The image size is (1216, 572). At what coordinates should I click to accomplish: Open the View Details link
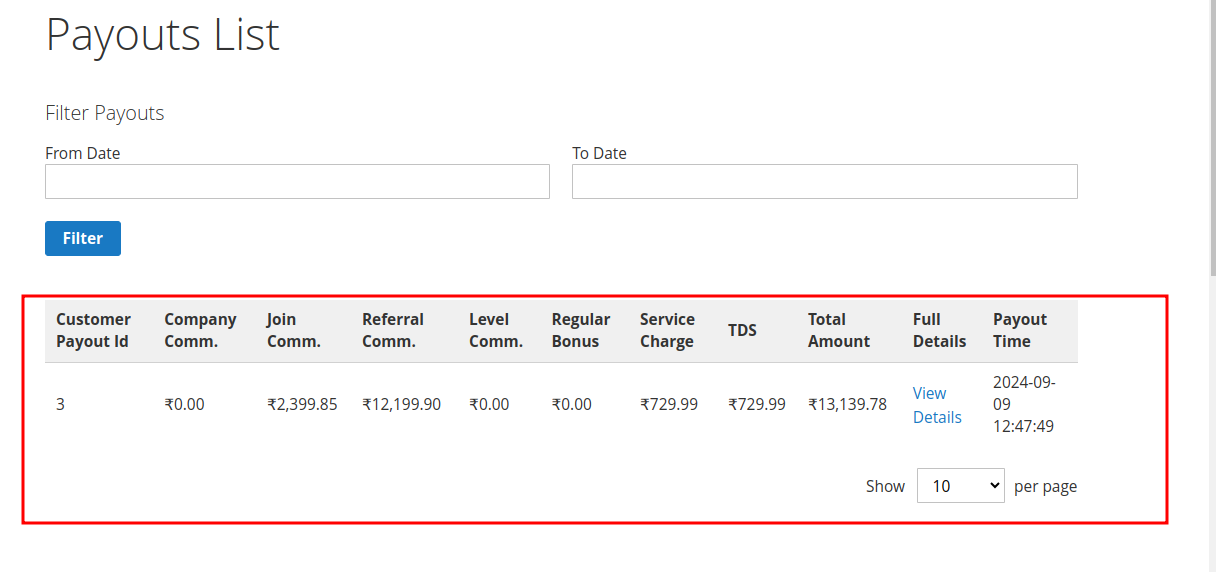coord(936,405)
